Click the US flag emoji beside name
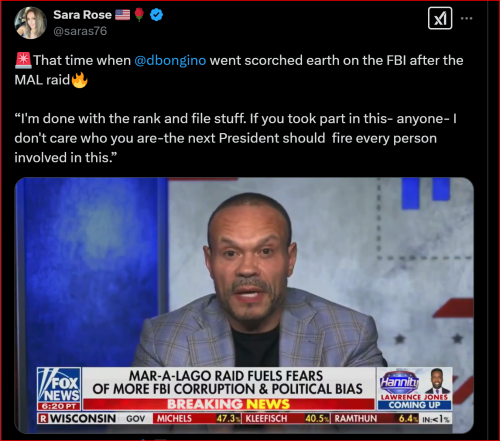The height and width of the screenshot is (441, 500). click(x=122, y=15)
